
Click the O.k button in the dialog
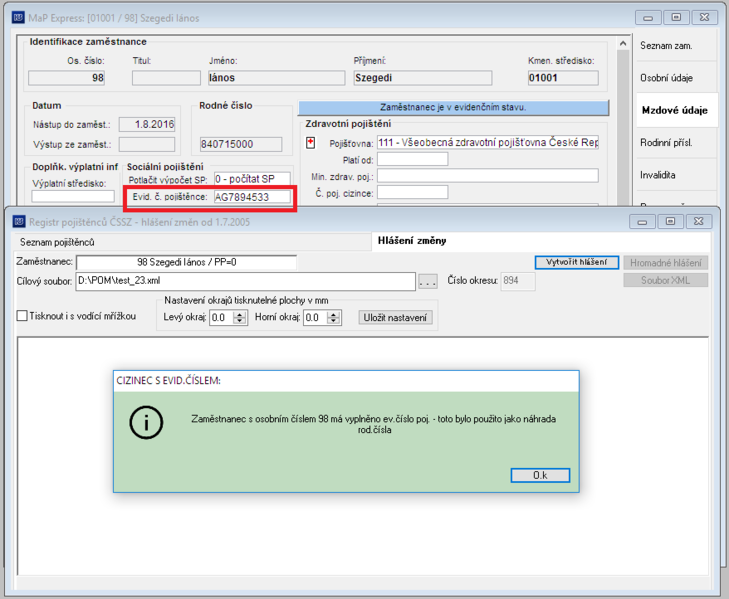click(540, 475)
